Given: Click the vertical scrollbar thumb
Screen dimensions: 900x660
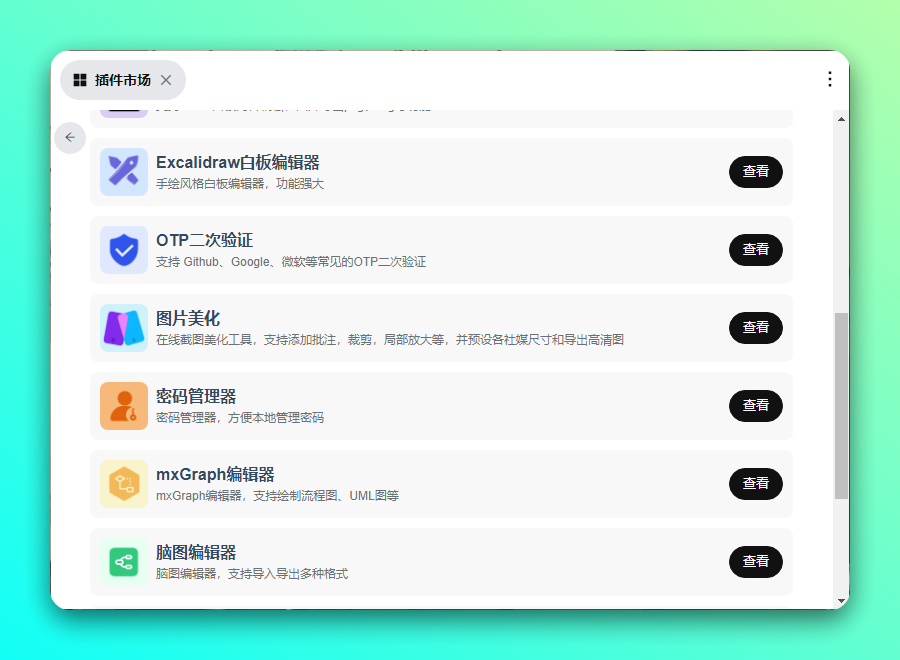Looking at the screenshot, I should pos(841,406).
